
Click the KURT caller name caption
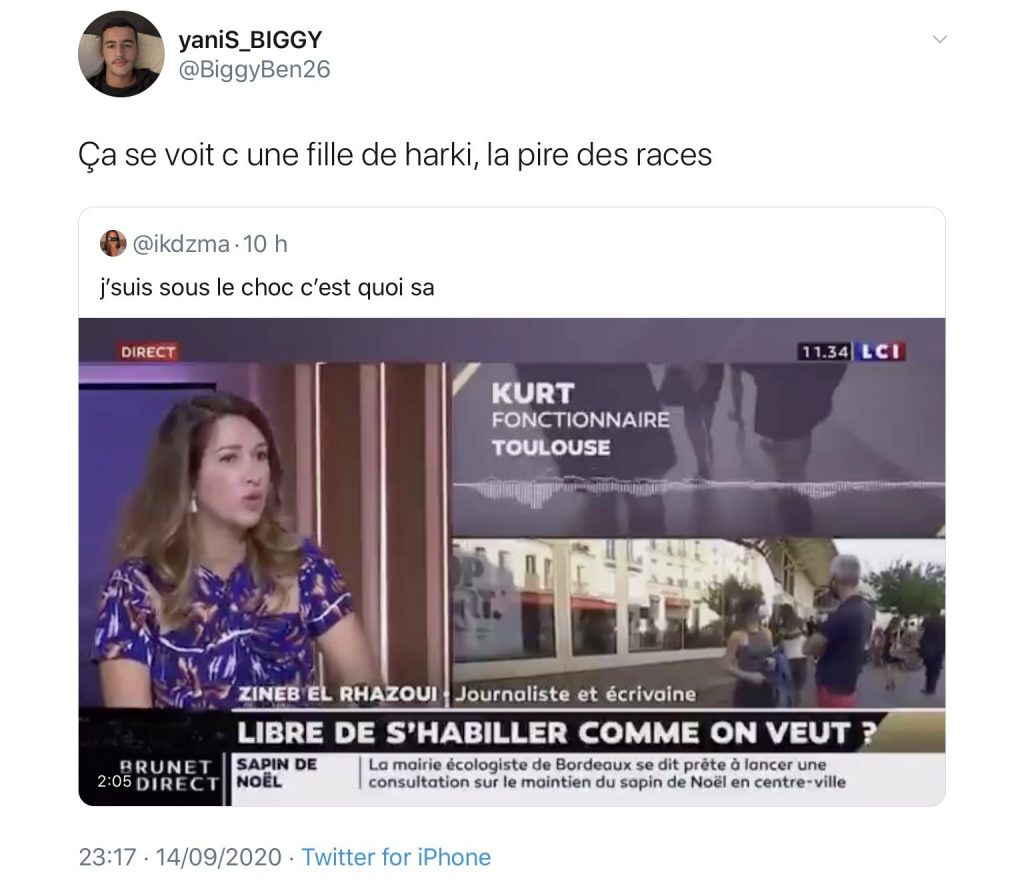point(533,394)
